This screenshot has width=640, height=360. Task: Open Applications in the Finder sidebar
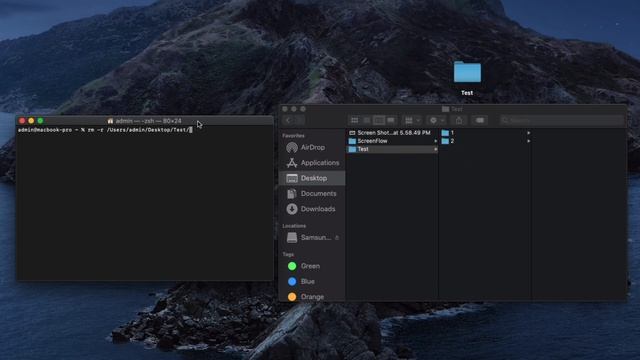click(312, 163)
